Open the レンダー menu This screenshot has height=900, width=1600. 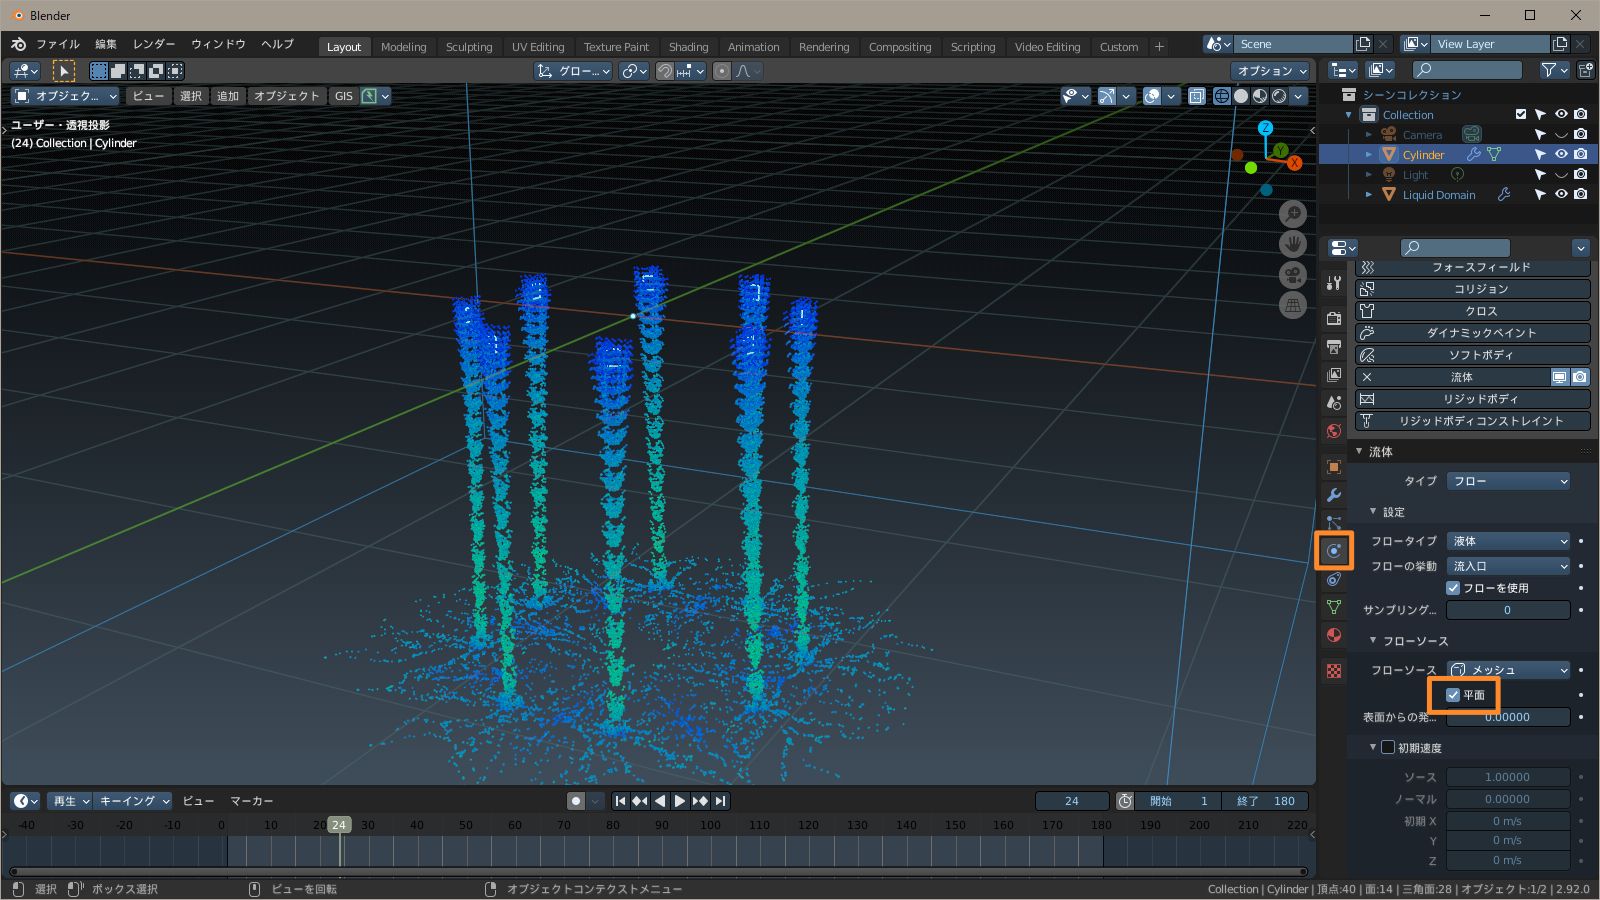[154, 45]
